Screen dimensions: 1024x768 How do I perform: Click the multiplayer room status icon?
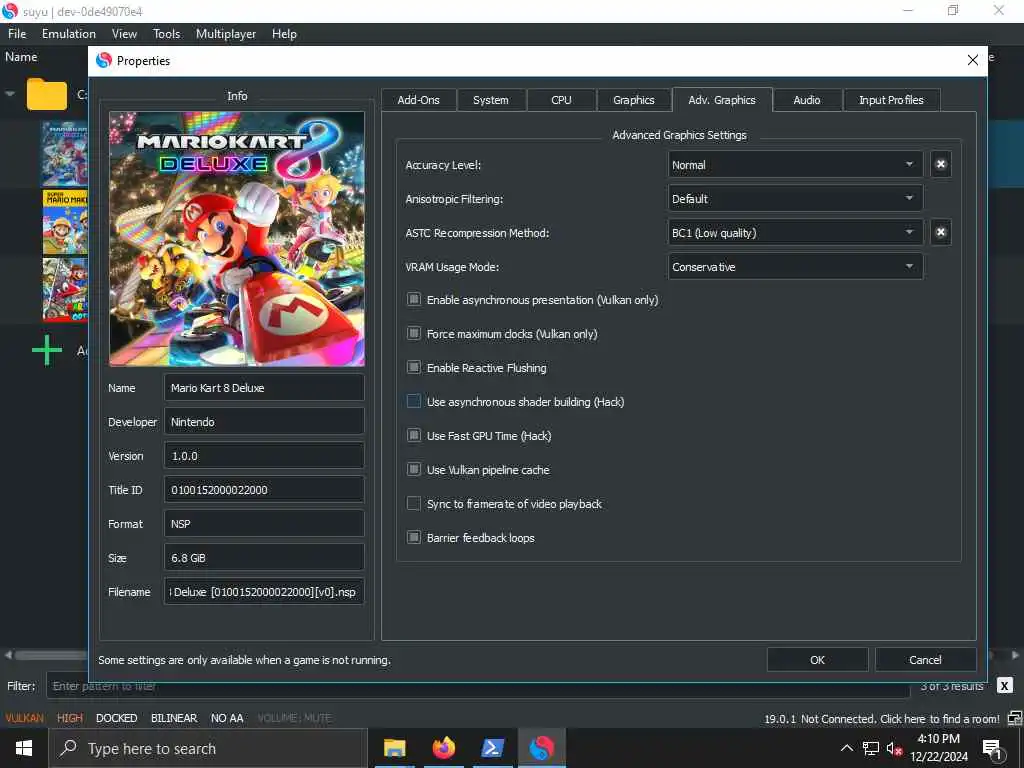coord(1015,718)
